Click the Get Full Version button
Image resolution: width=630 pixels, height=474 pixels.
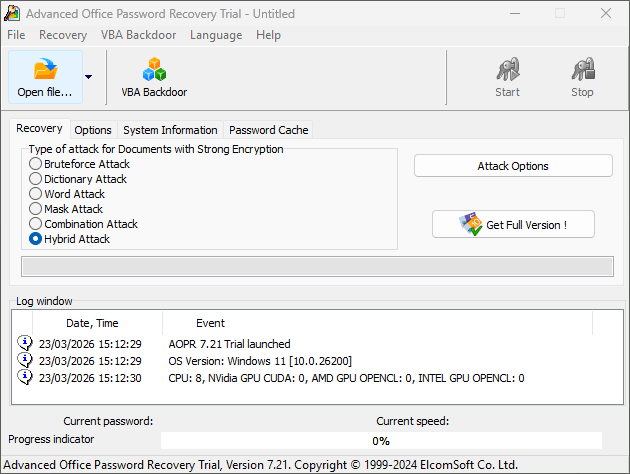click(513, 225)
